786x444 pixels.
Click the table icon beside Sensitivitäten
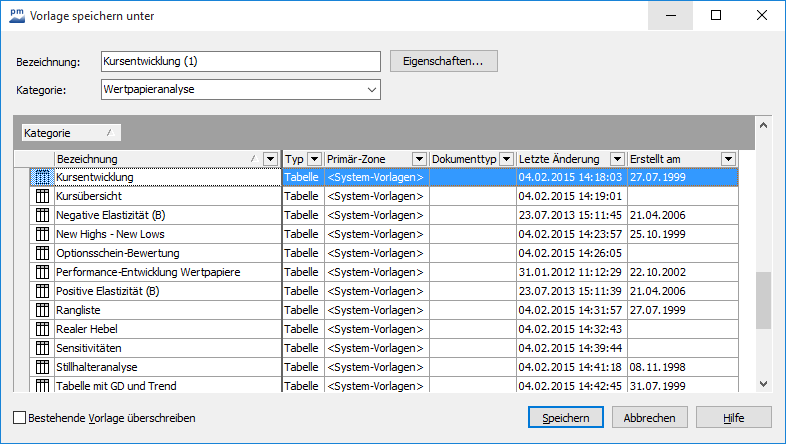click(x=42, y=348)
